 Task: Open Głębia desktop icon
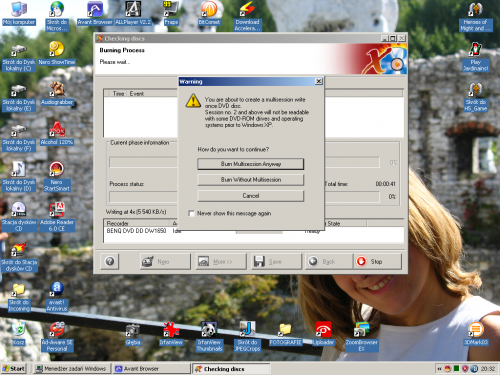[x=133, y=333]
